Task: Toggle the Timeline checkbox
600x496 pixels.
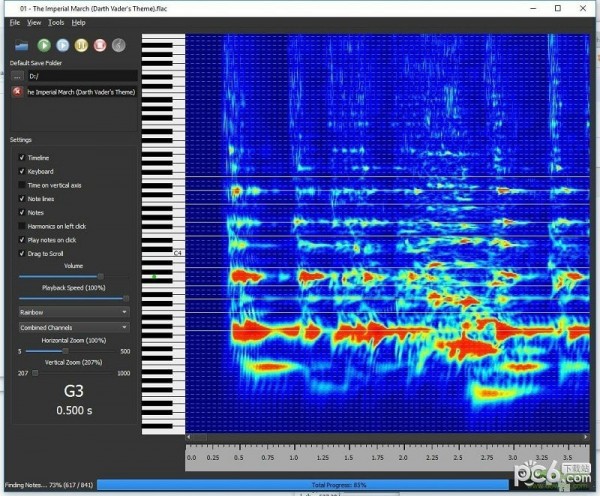Action: pos(22,158)
